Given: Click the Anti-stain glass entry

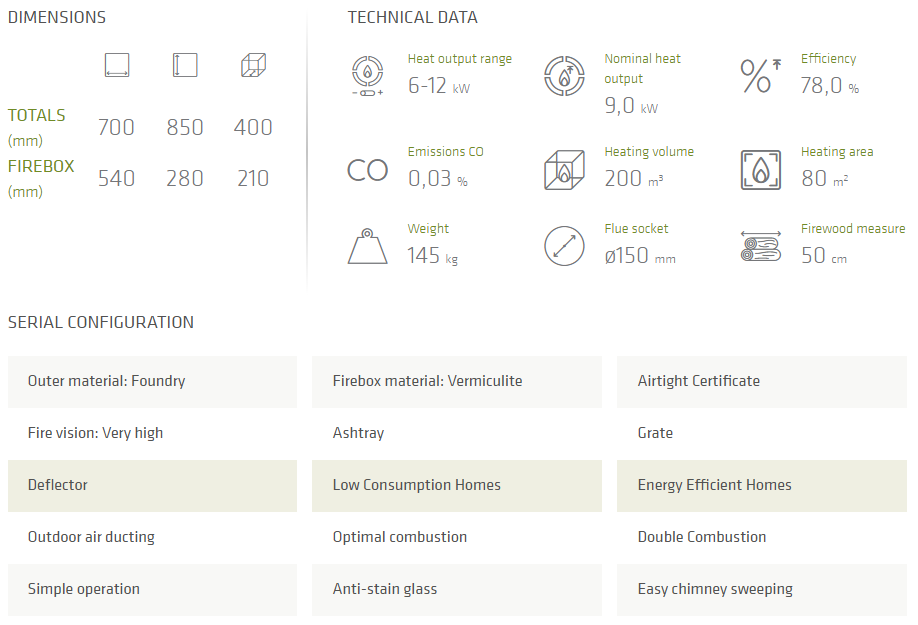Looking at the screenshot, I should 457,589.
